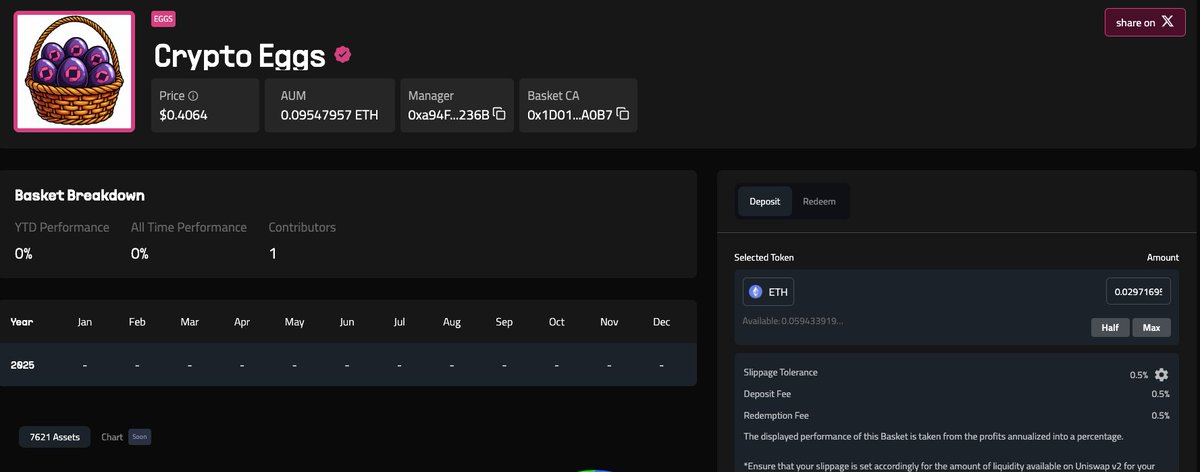The height and width of the screenshot is (472, 1200).
Task: Copy the Basket CA address
Action: pos(623,115)
